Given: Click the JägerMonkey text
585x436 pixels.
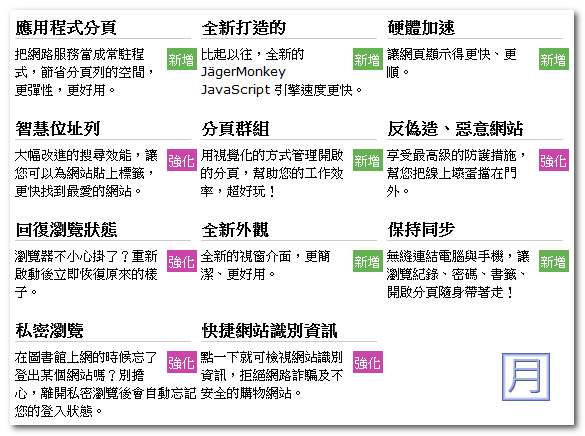Looking at the screenshot, I should click(243, 72).
